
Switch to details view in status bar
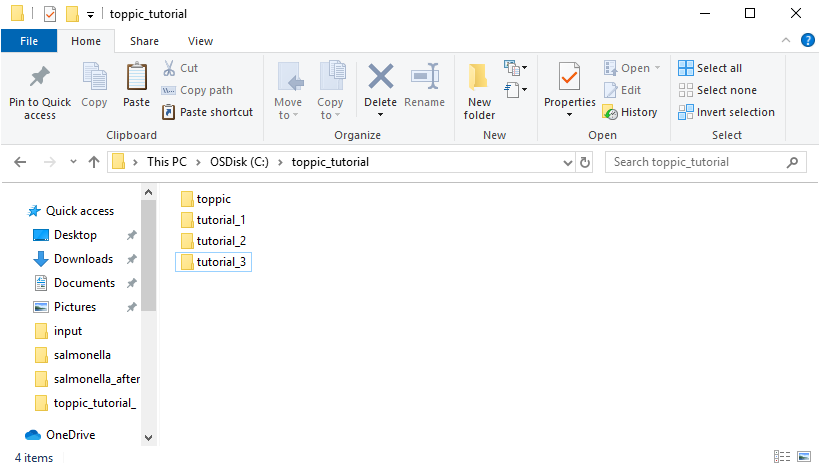(782, 457)
